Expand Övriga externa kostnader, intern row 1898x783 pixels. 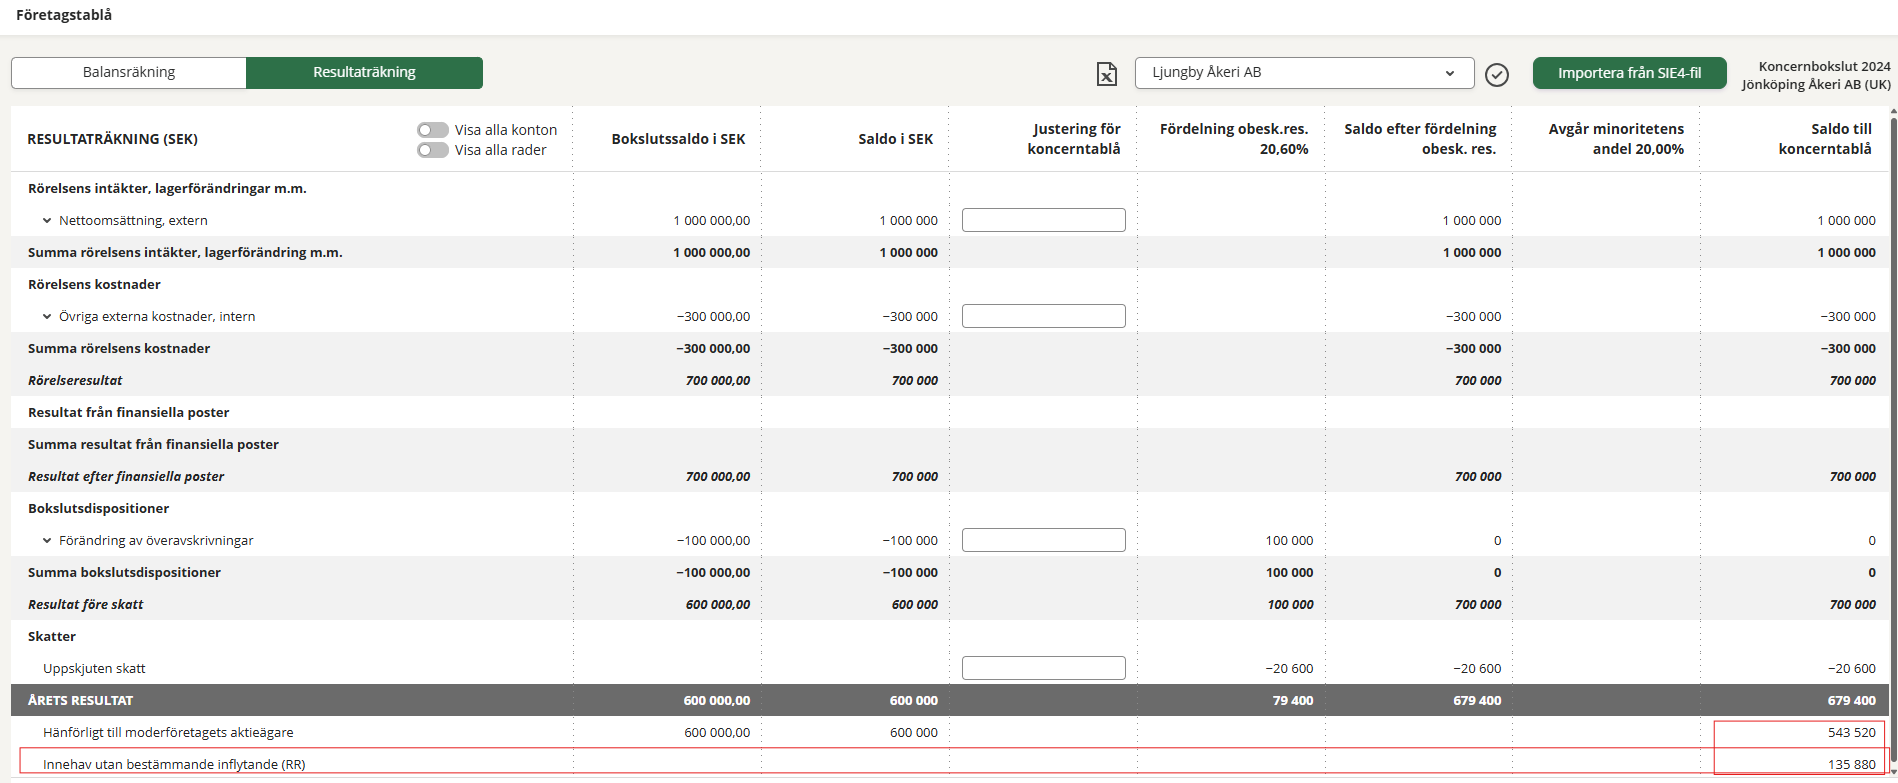47,316
